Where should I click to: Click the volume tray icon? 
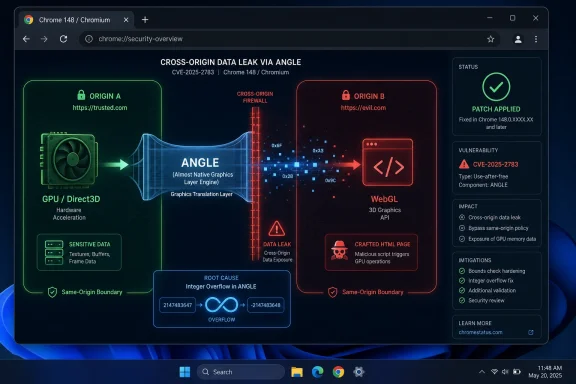505,372
